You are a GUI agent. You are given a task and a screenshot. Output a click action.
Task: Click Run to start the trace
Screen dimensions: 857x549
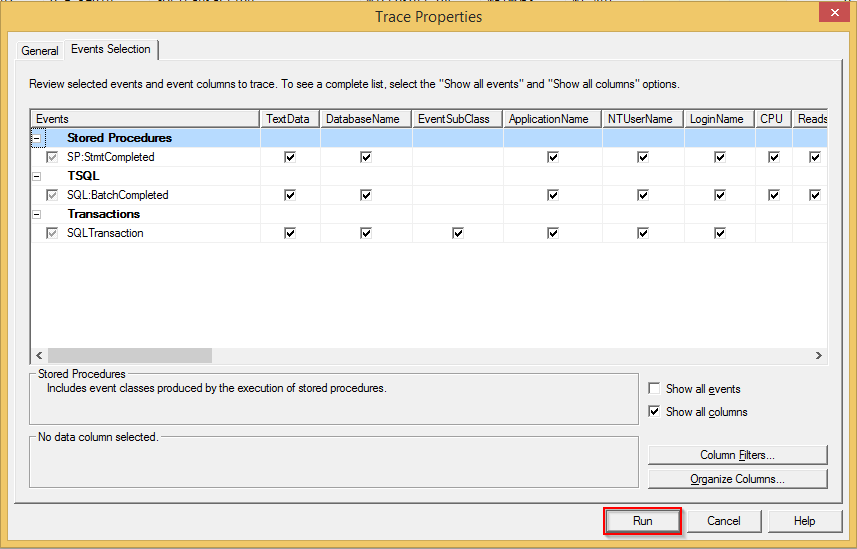click(642, 521)
